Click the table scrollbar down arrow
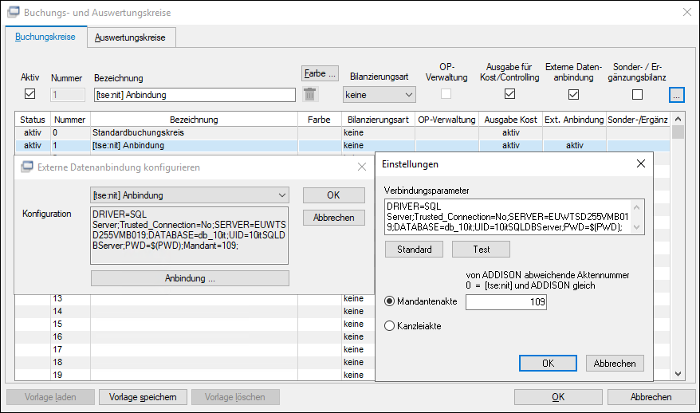Viewport: 700px width, 413px height. click(x=678, y=374)
